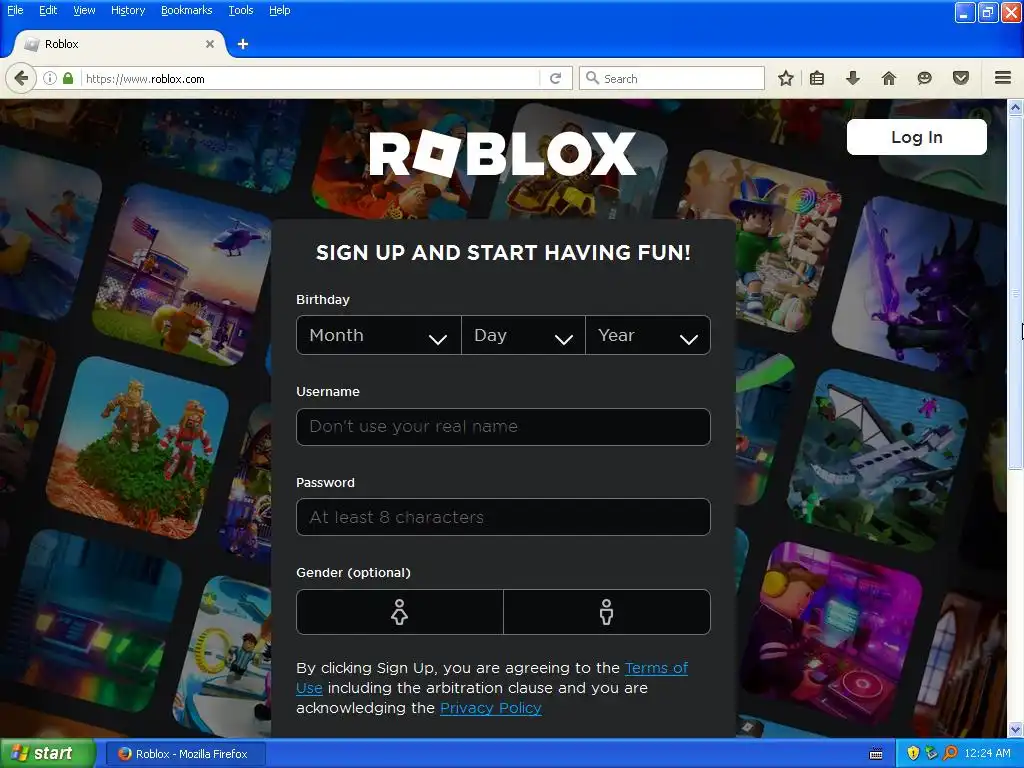Open the Firefox hamburger menu

1003,78
